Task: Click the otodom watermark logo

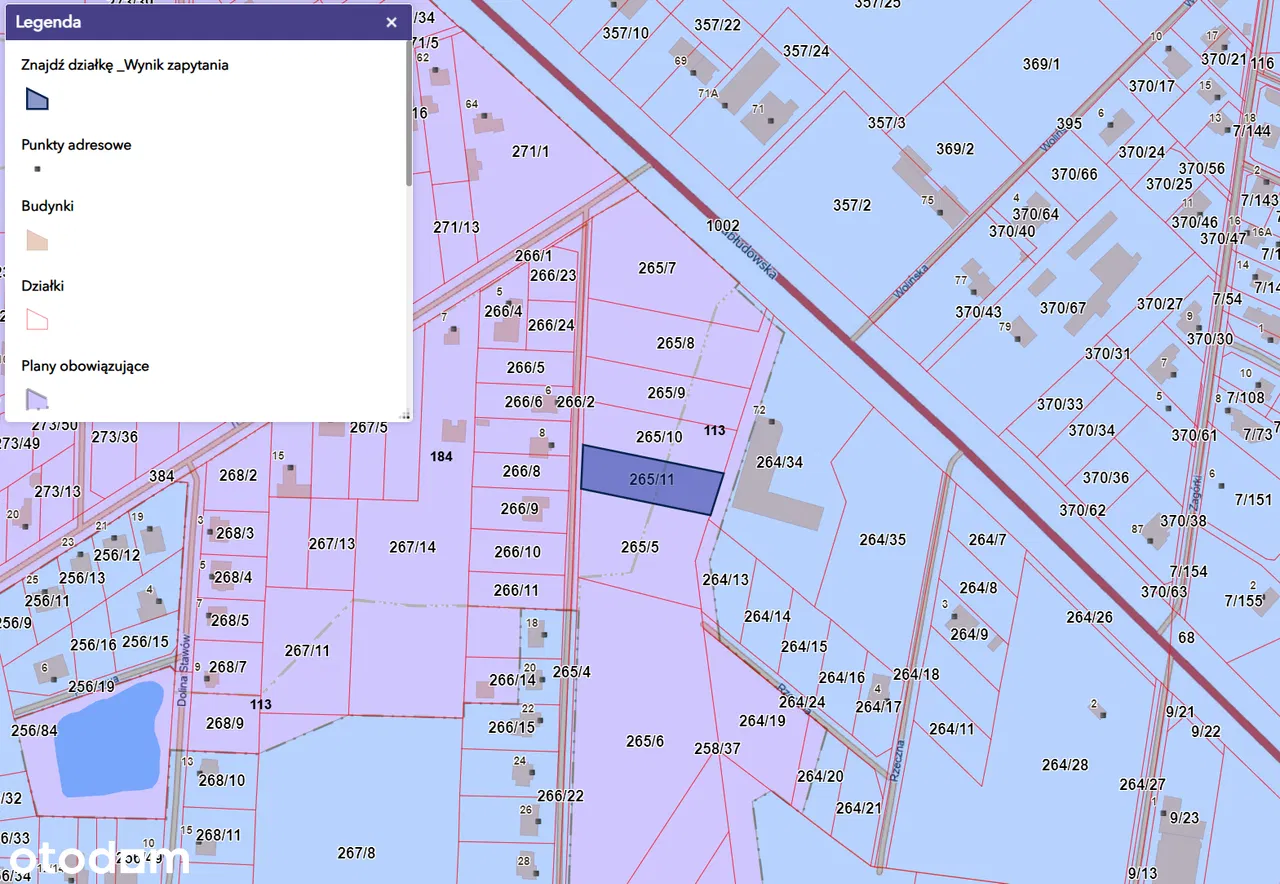Action: pyautogui.click(x=95, y=859)
